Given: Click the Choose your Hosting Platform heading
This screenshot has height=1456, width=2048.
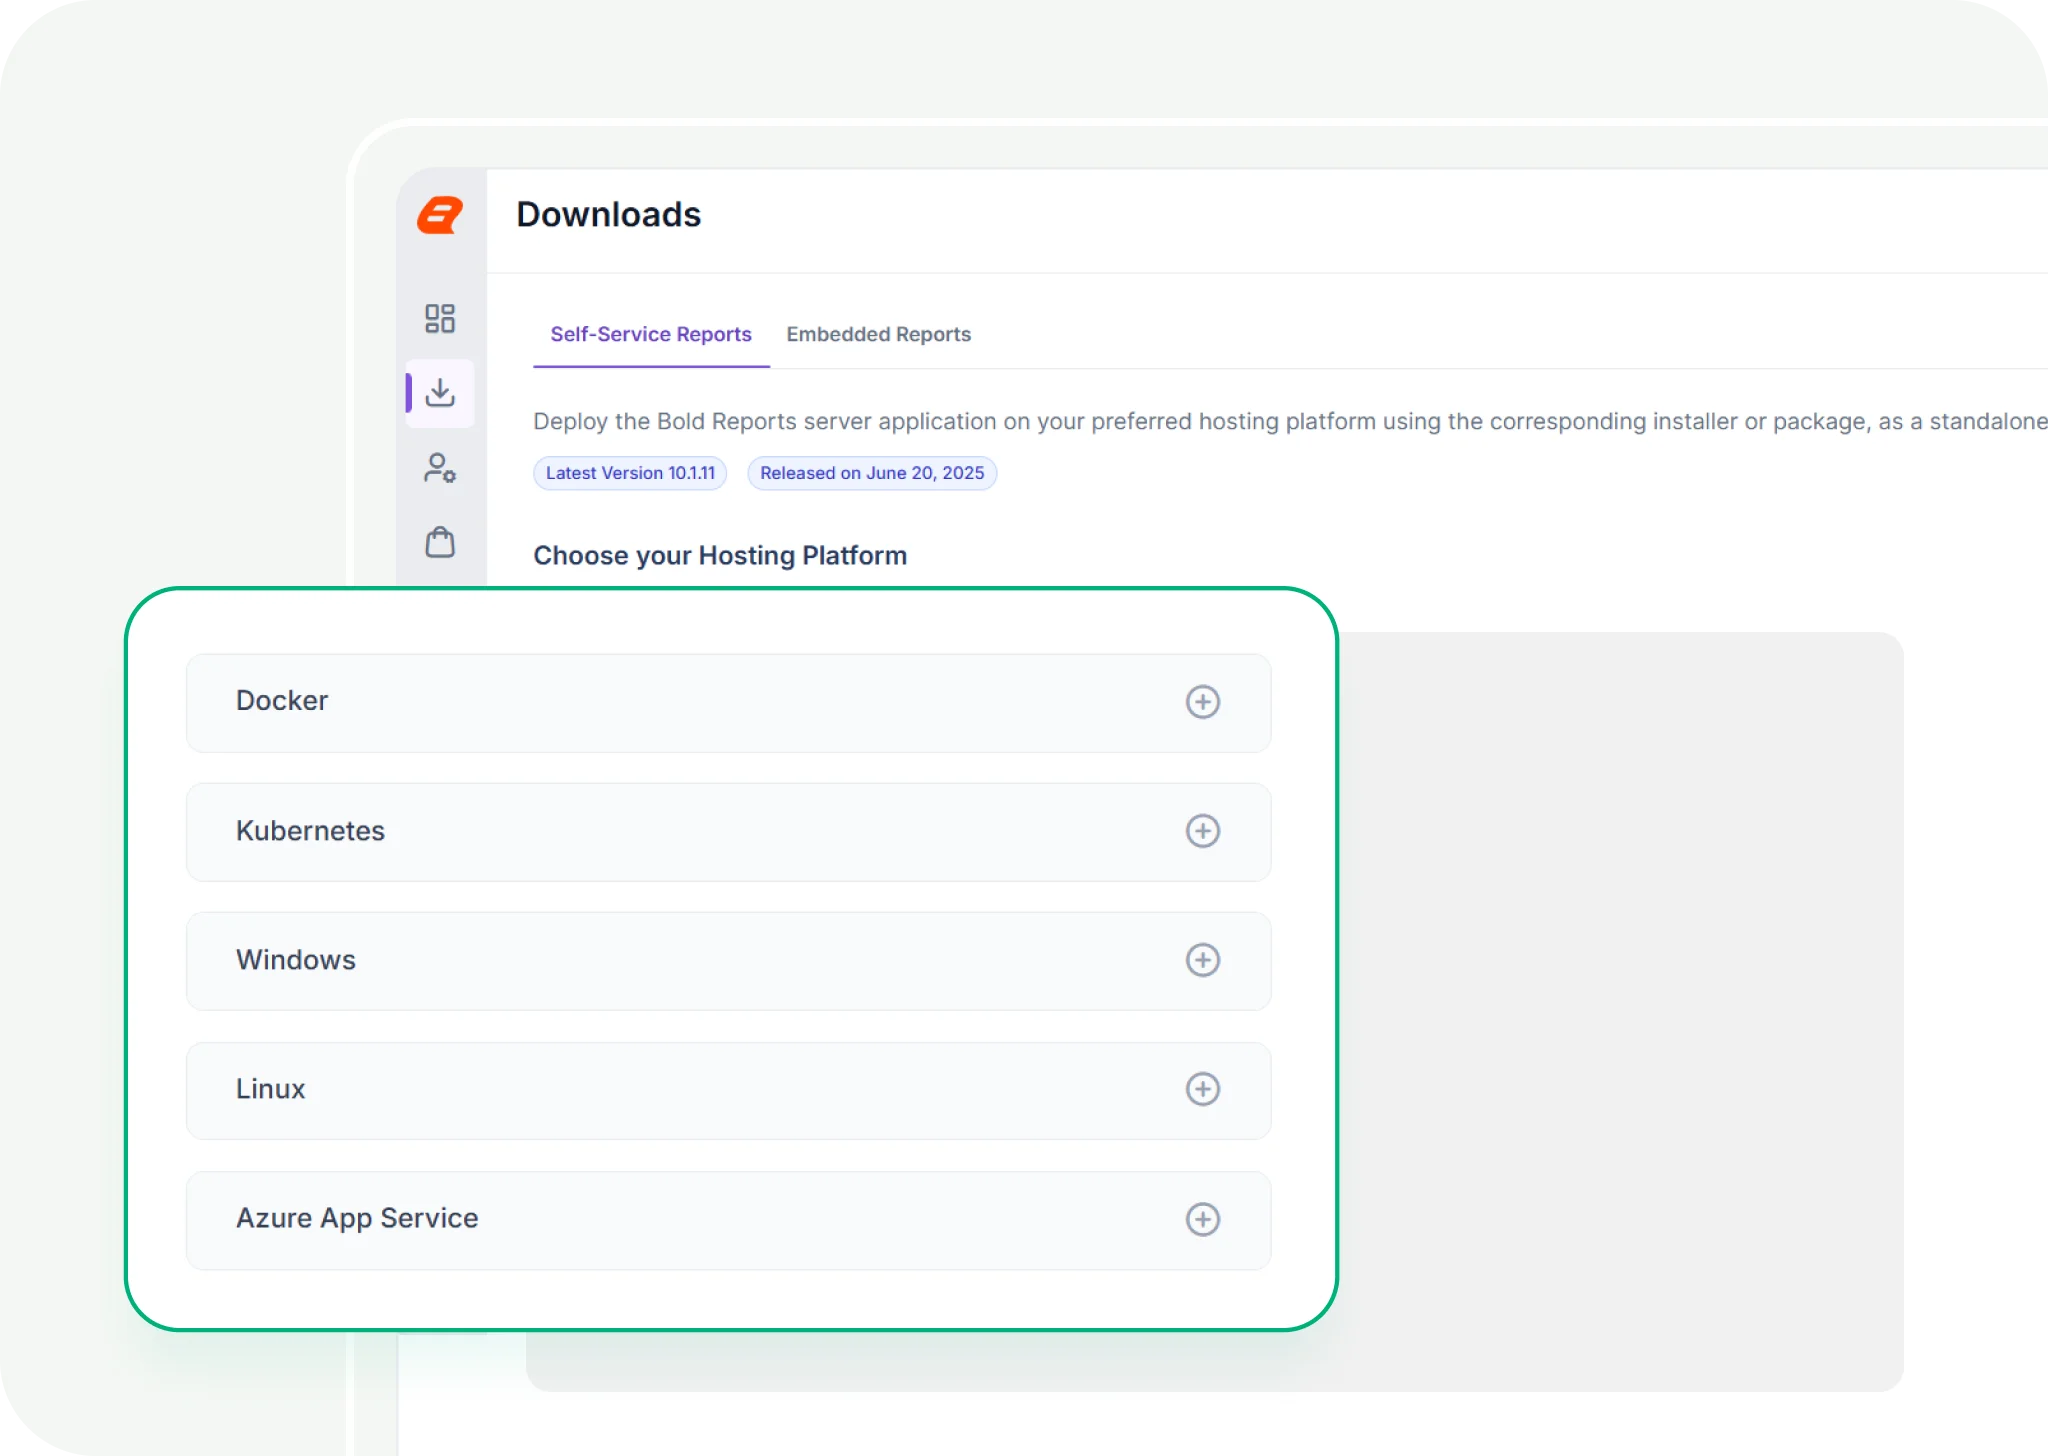Looking at the screenshot, I should (x=720, y=555).
